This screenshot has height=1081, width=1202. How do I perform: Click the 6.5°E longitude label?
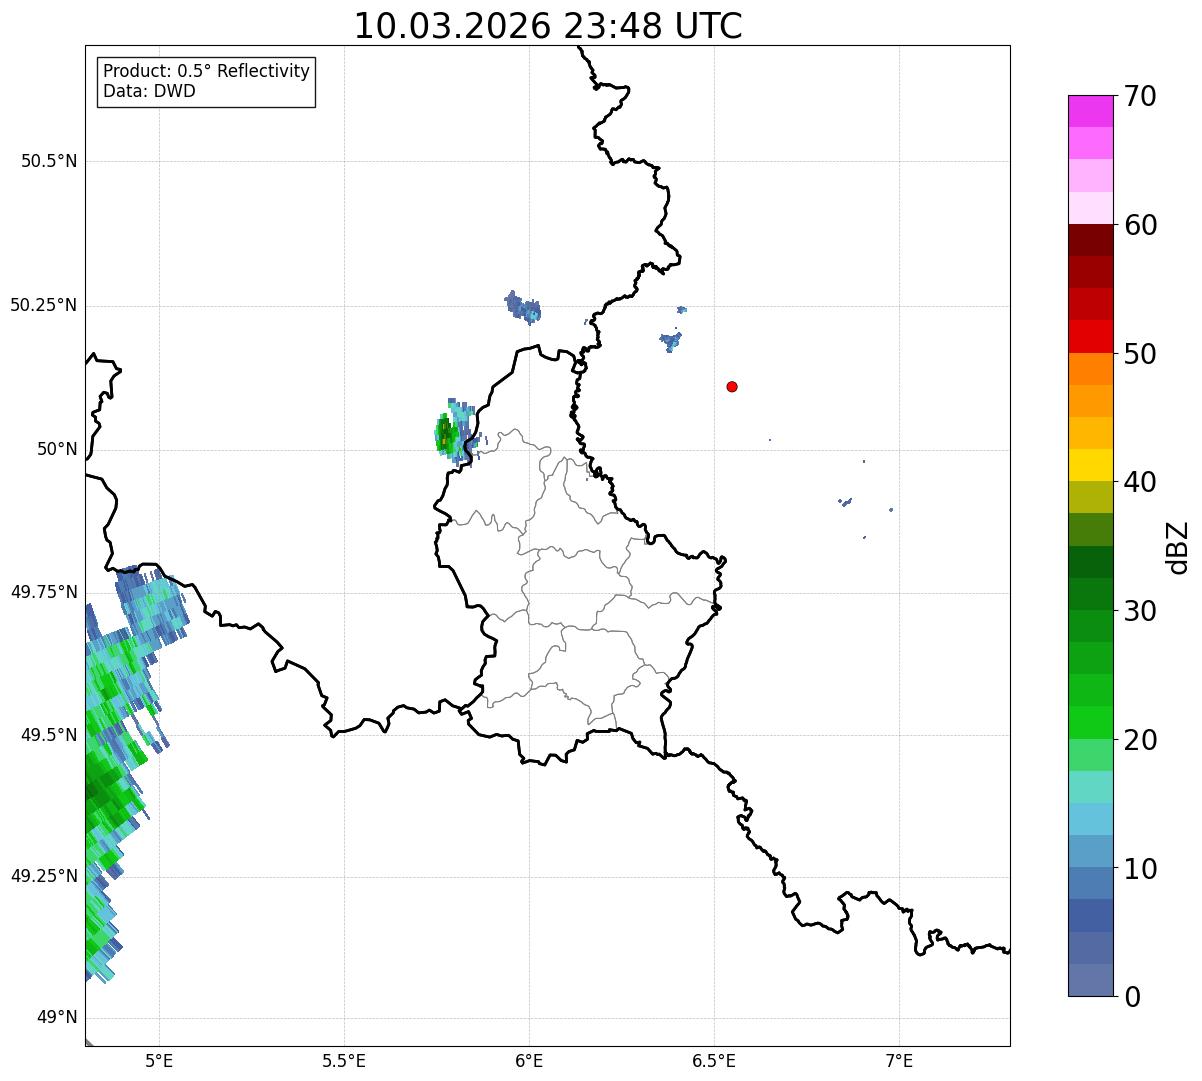714,1061
